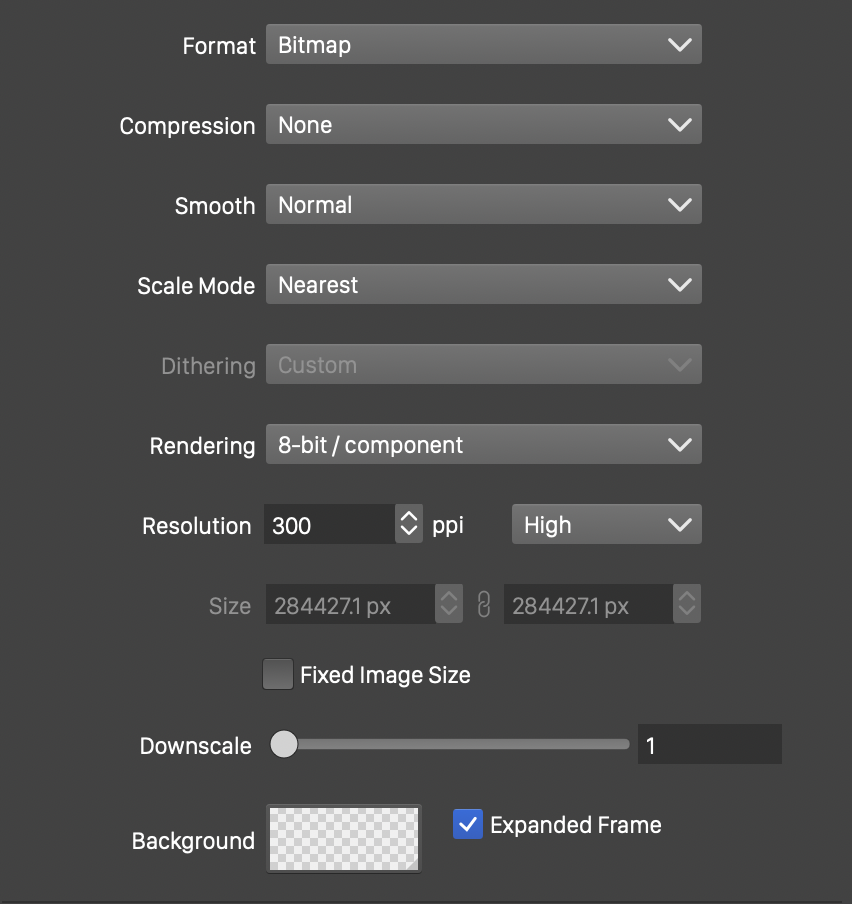Click the Resolution stepper arrows
Screen dimensions: 852x904
[x=409, y=524]
